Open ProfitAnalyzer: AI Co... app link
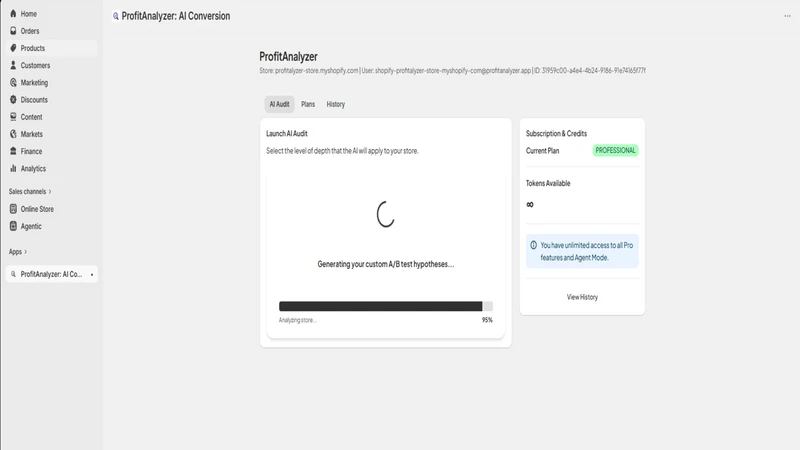This screenshot has width=800, height=450. (x=51, y=274)
